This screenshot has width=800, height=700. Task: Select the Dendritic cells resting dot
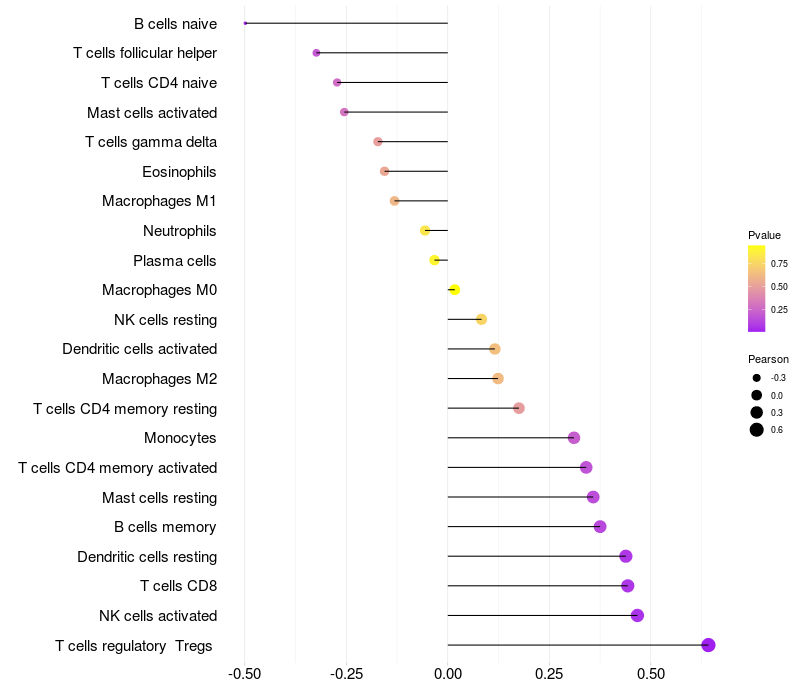coord(626,556)
